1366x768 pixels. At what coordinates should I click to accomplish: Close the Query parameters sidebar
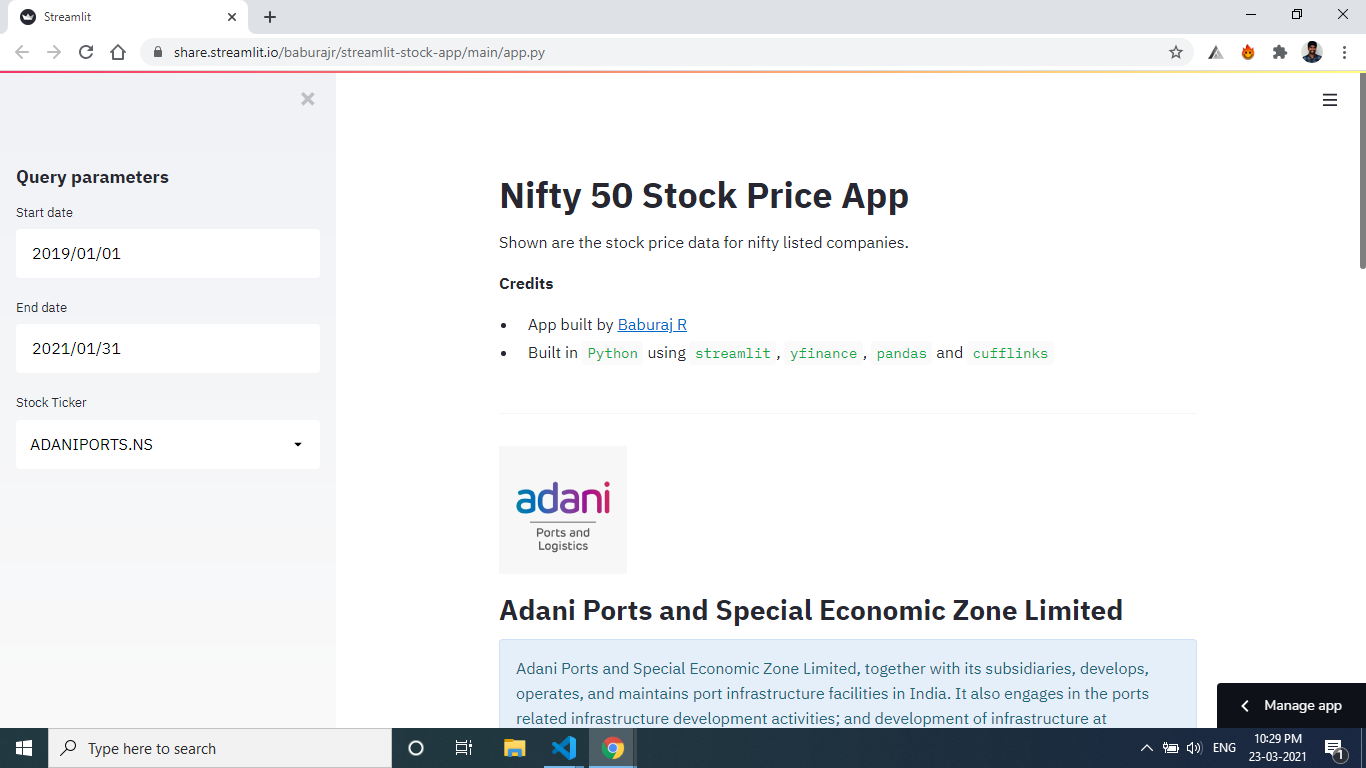tap(308, 99)
